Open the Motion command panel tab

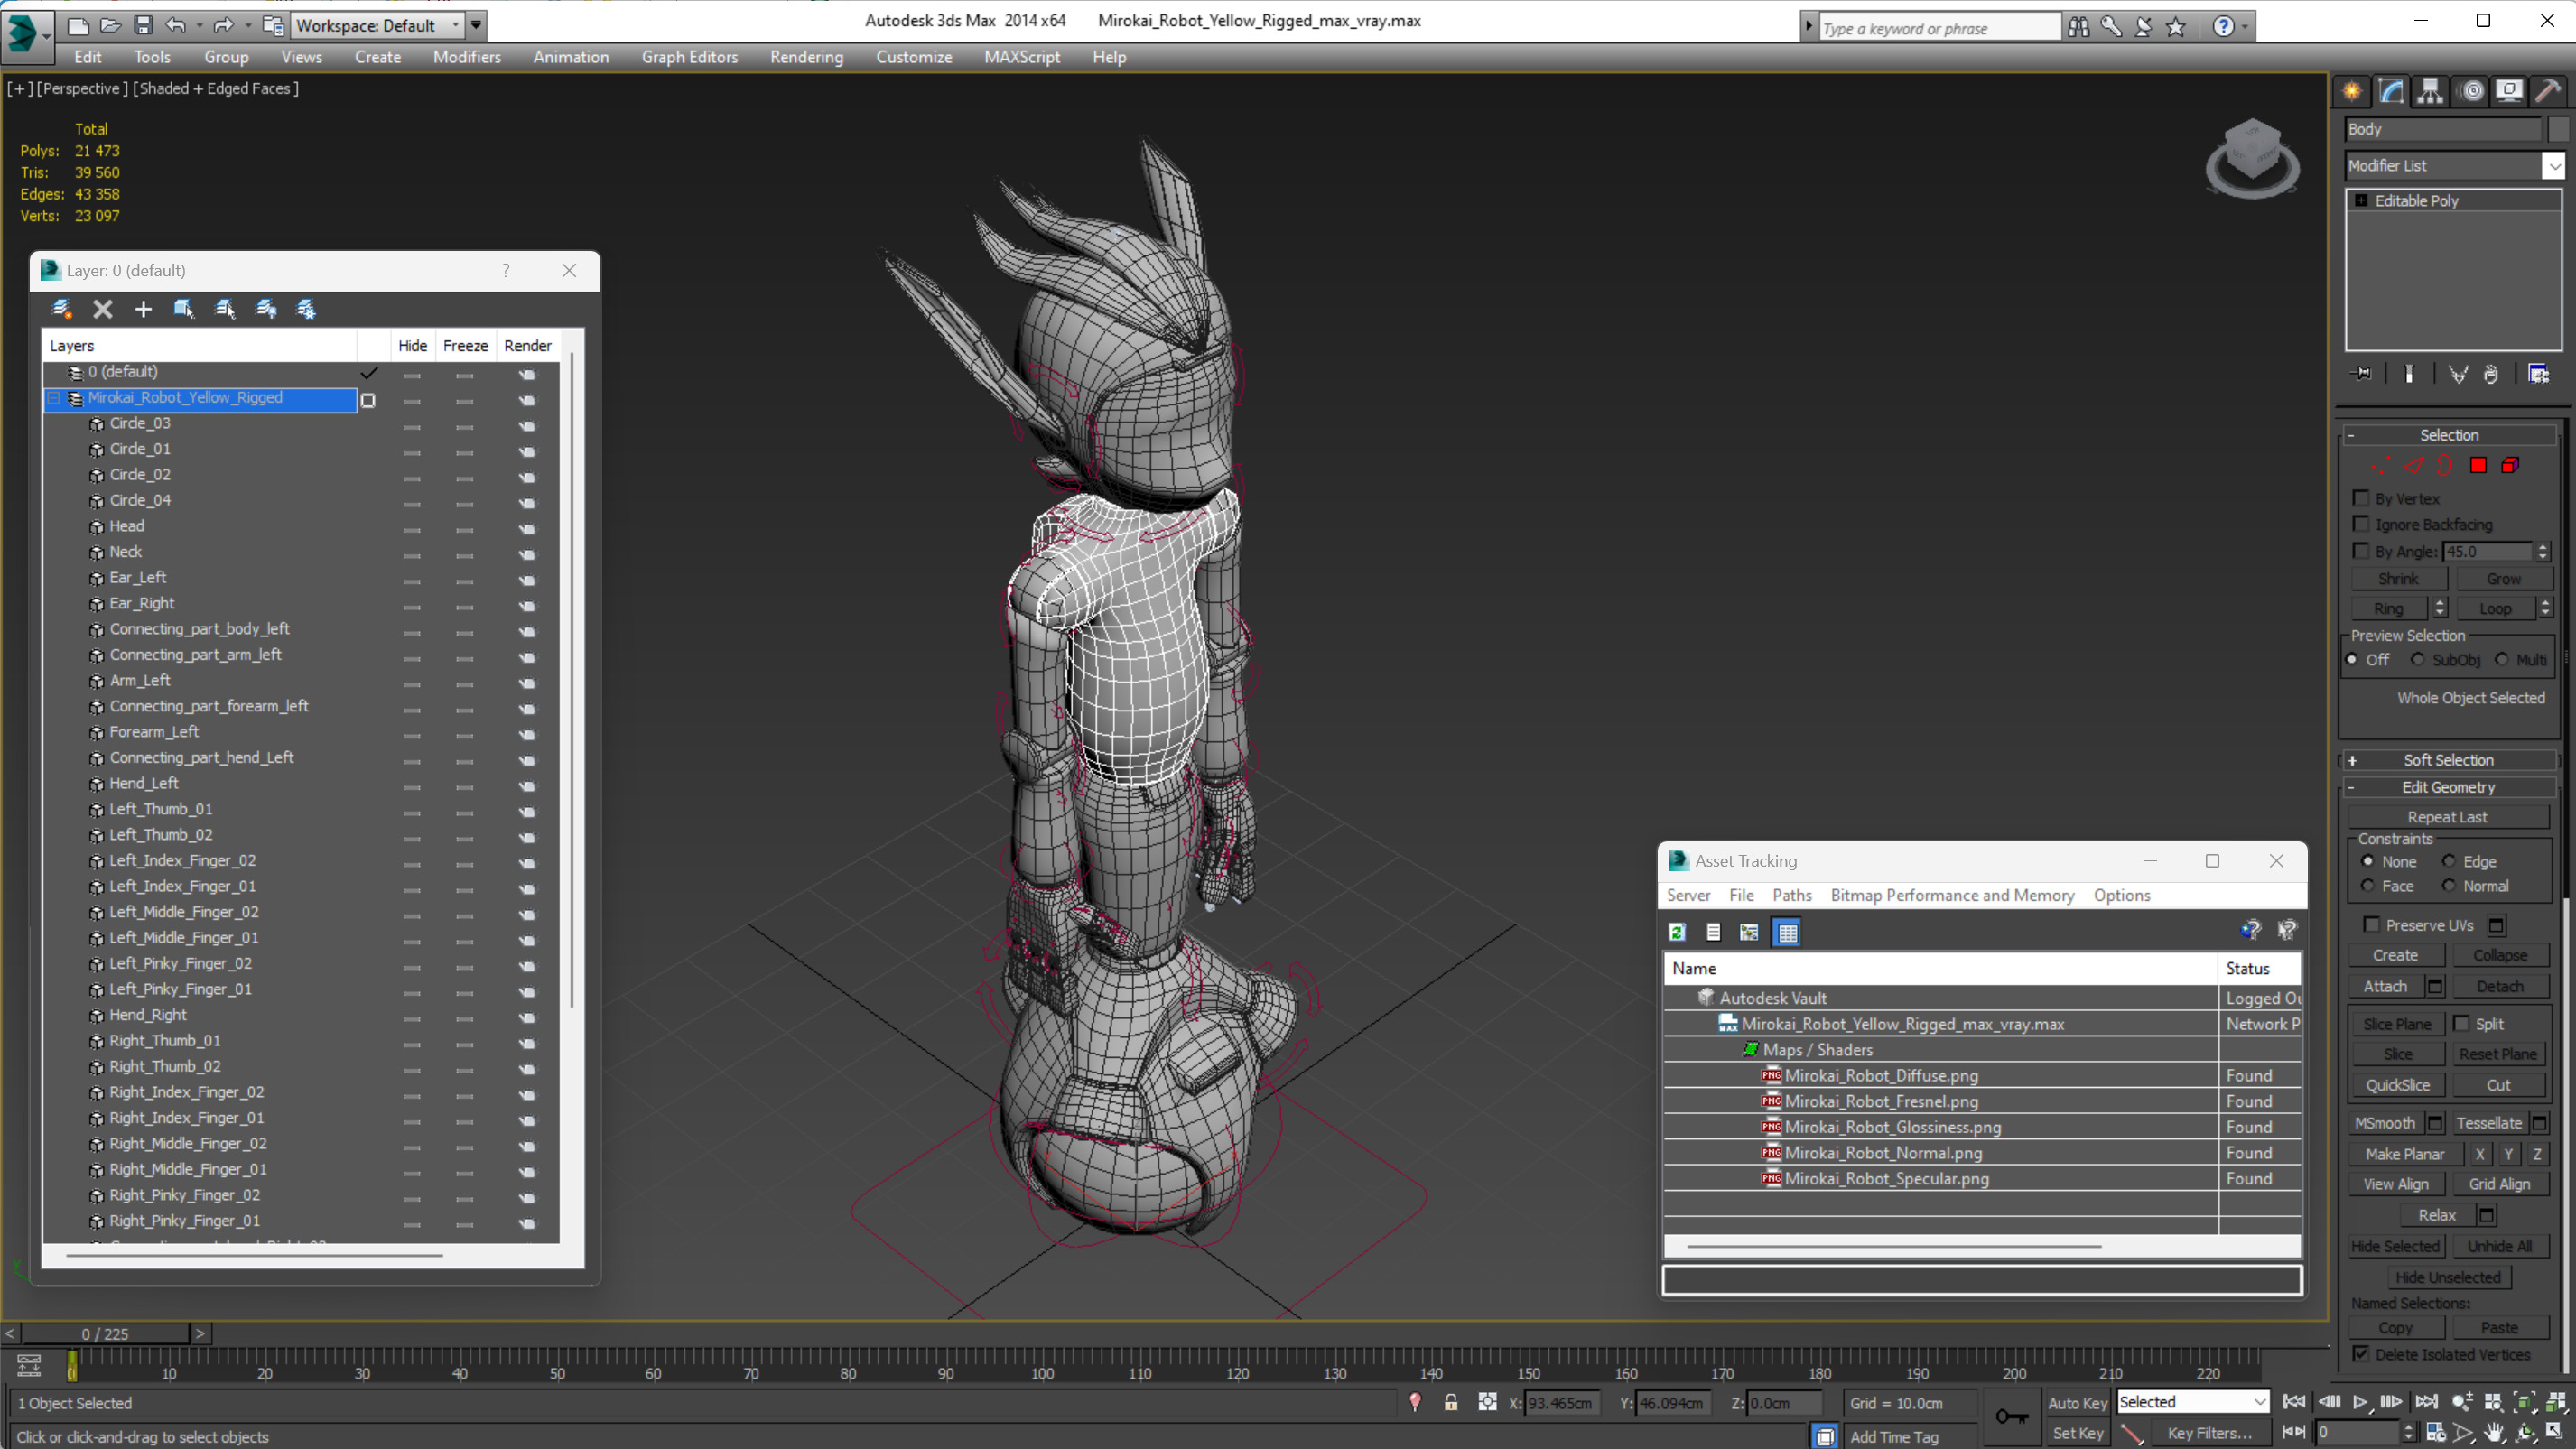(2472, 91)
